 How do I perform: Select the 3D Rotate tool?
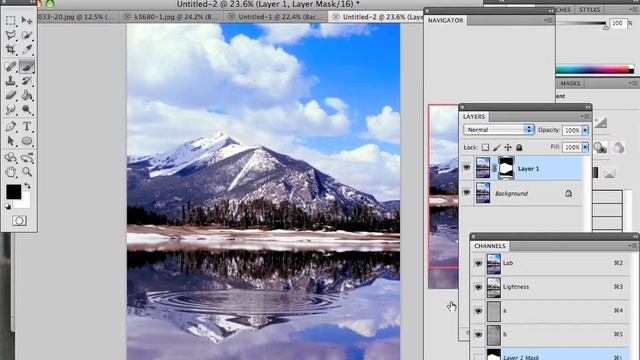coord(11,158)
